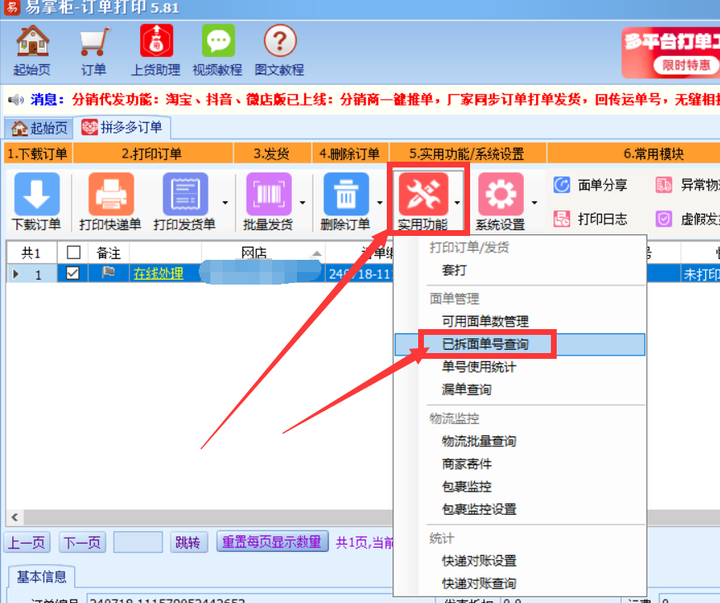
Task: Click the flag icon in order row 1
Action: tap(108, 273)
